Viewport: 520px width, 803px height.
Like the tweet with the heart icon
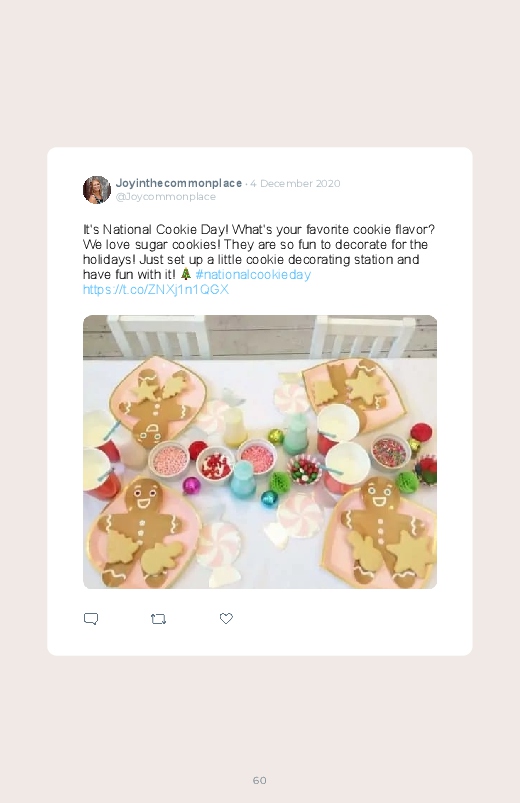tap(226, 618)
